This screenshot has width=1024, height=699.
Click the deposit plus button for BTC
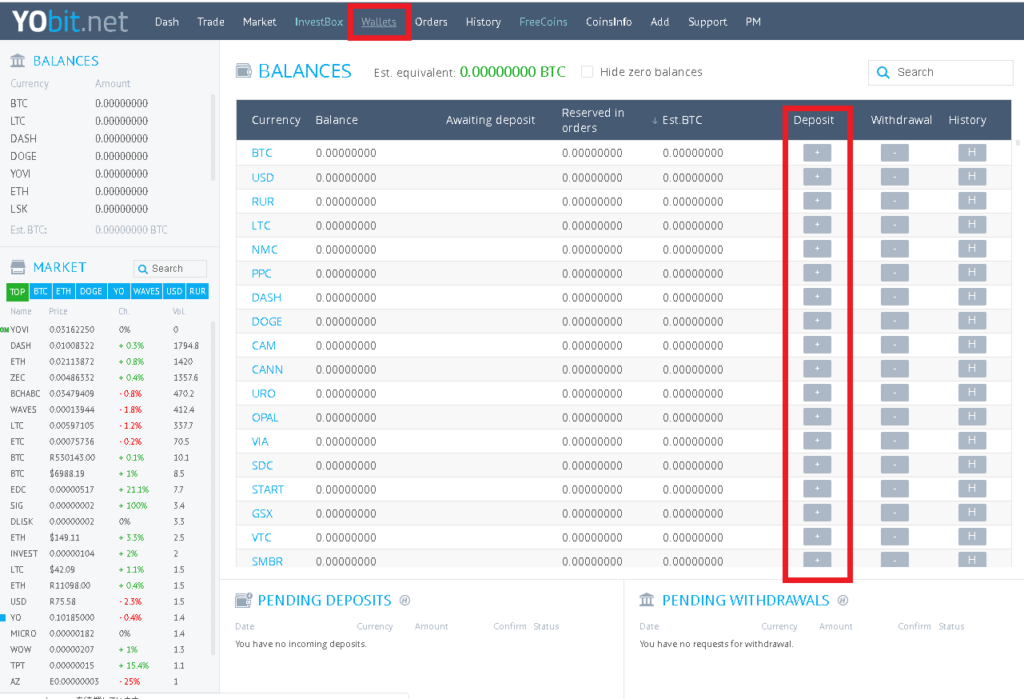pyautogui.click(x=817, y=153)
